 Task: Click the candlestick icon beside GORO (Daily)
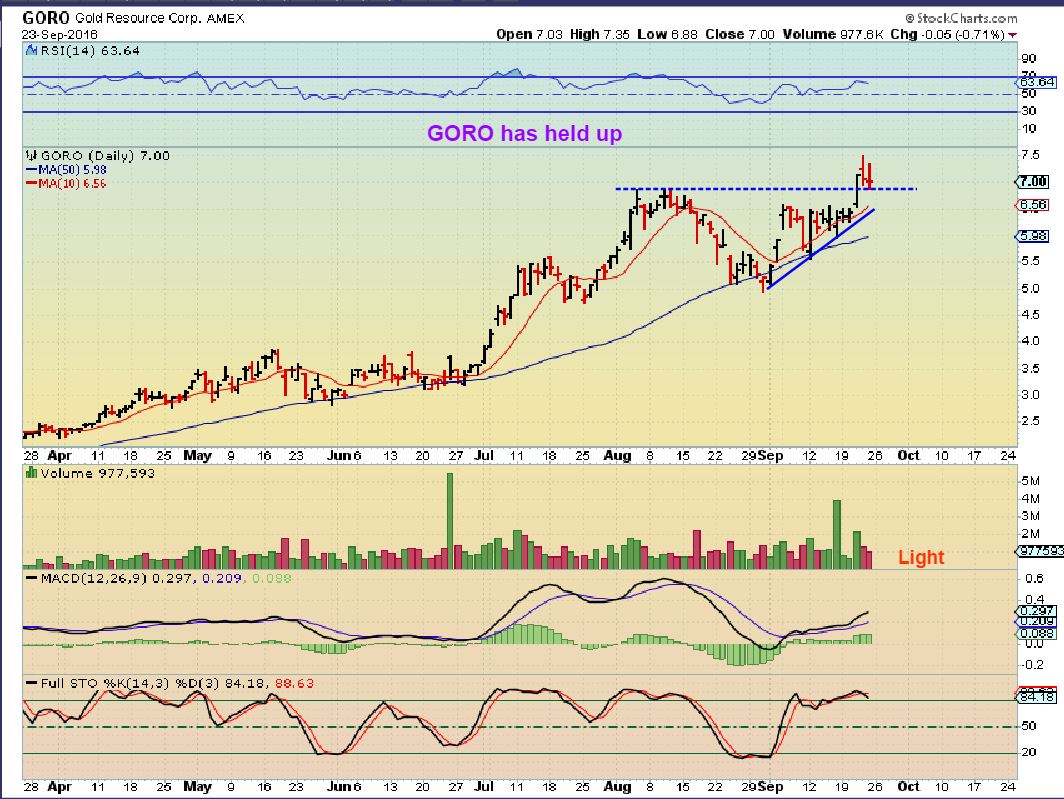[31, 155]
